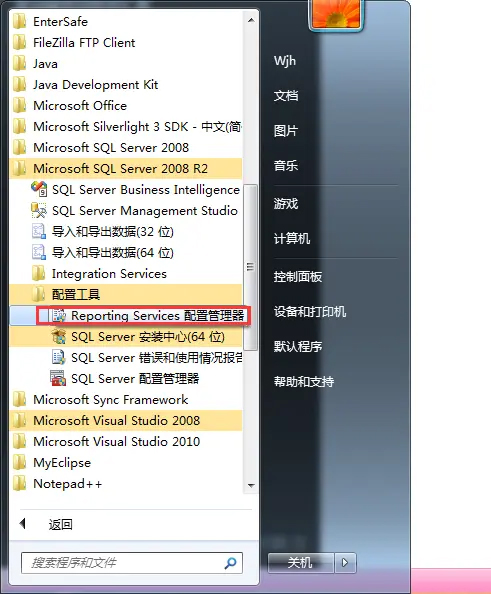The width and height of the screenshot is (491, 594).
Task: Open 游戏 from the right pane
Action: coord(286,204)
